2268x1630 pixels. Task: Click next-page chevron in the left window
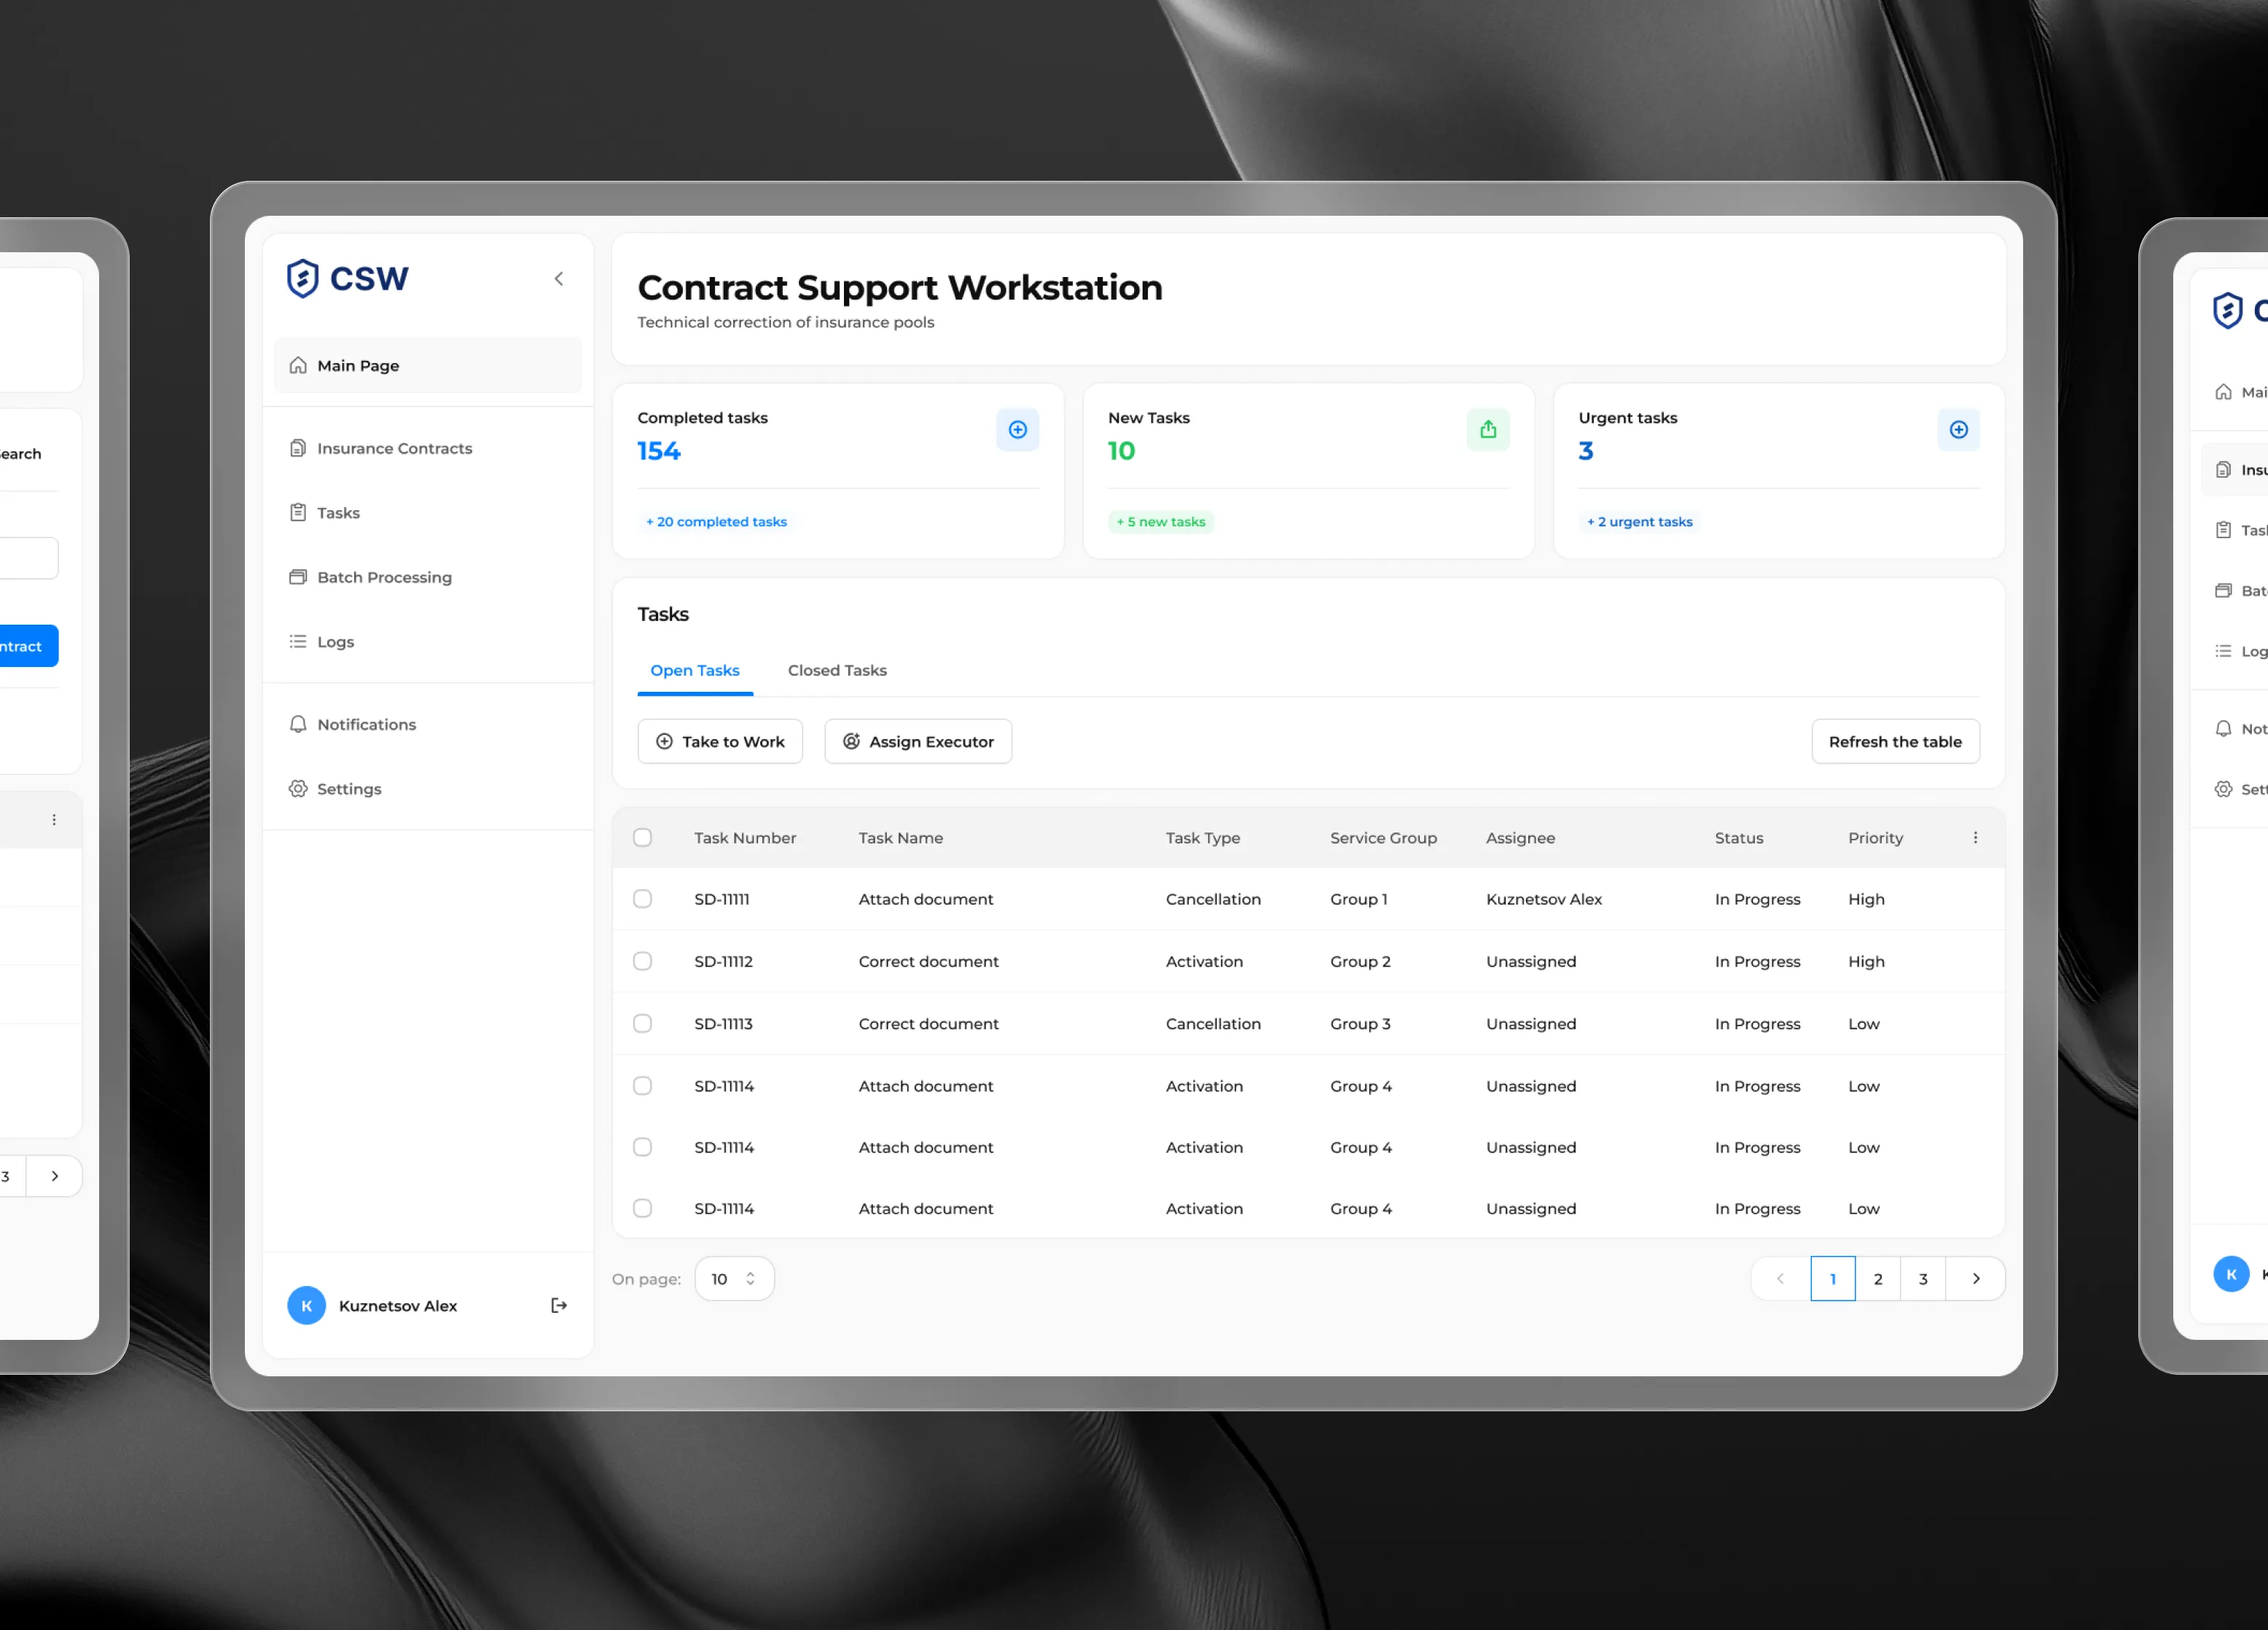coord(54,1176)
